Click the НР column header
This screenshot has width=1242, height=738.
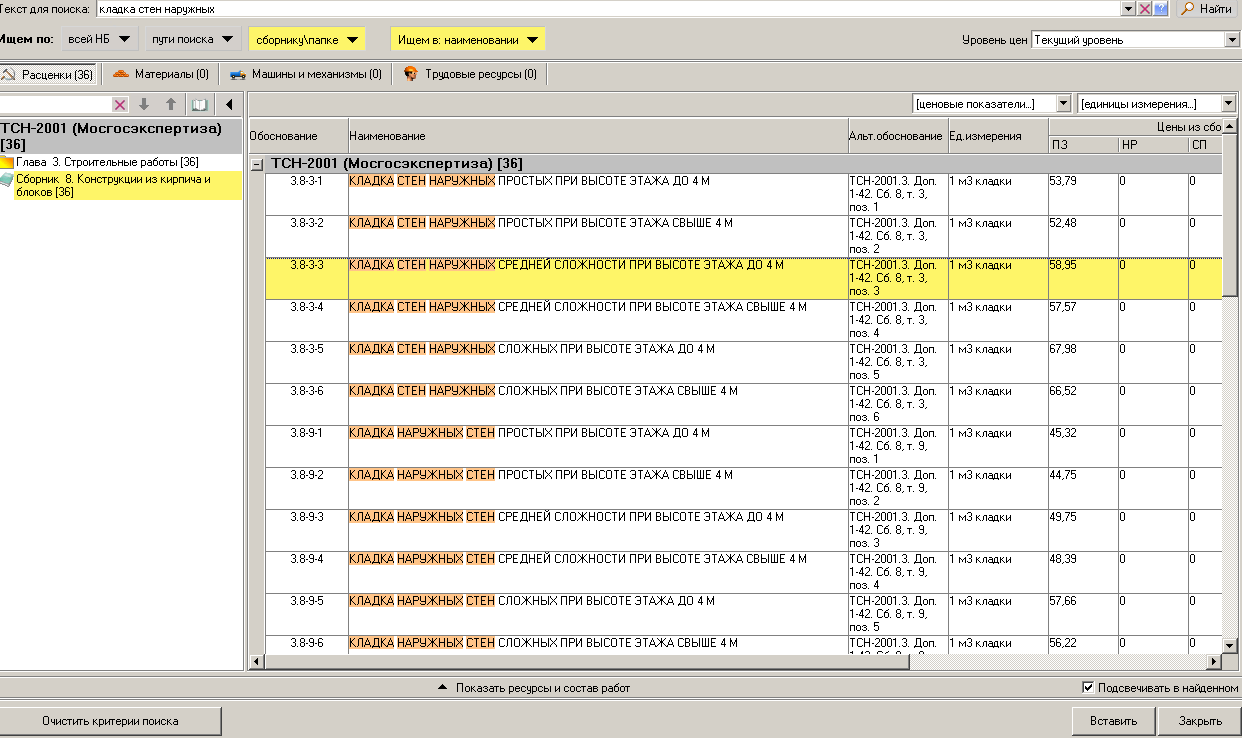point(1153,145)
